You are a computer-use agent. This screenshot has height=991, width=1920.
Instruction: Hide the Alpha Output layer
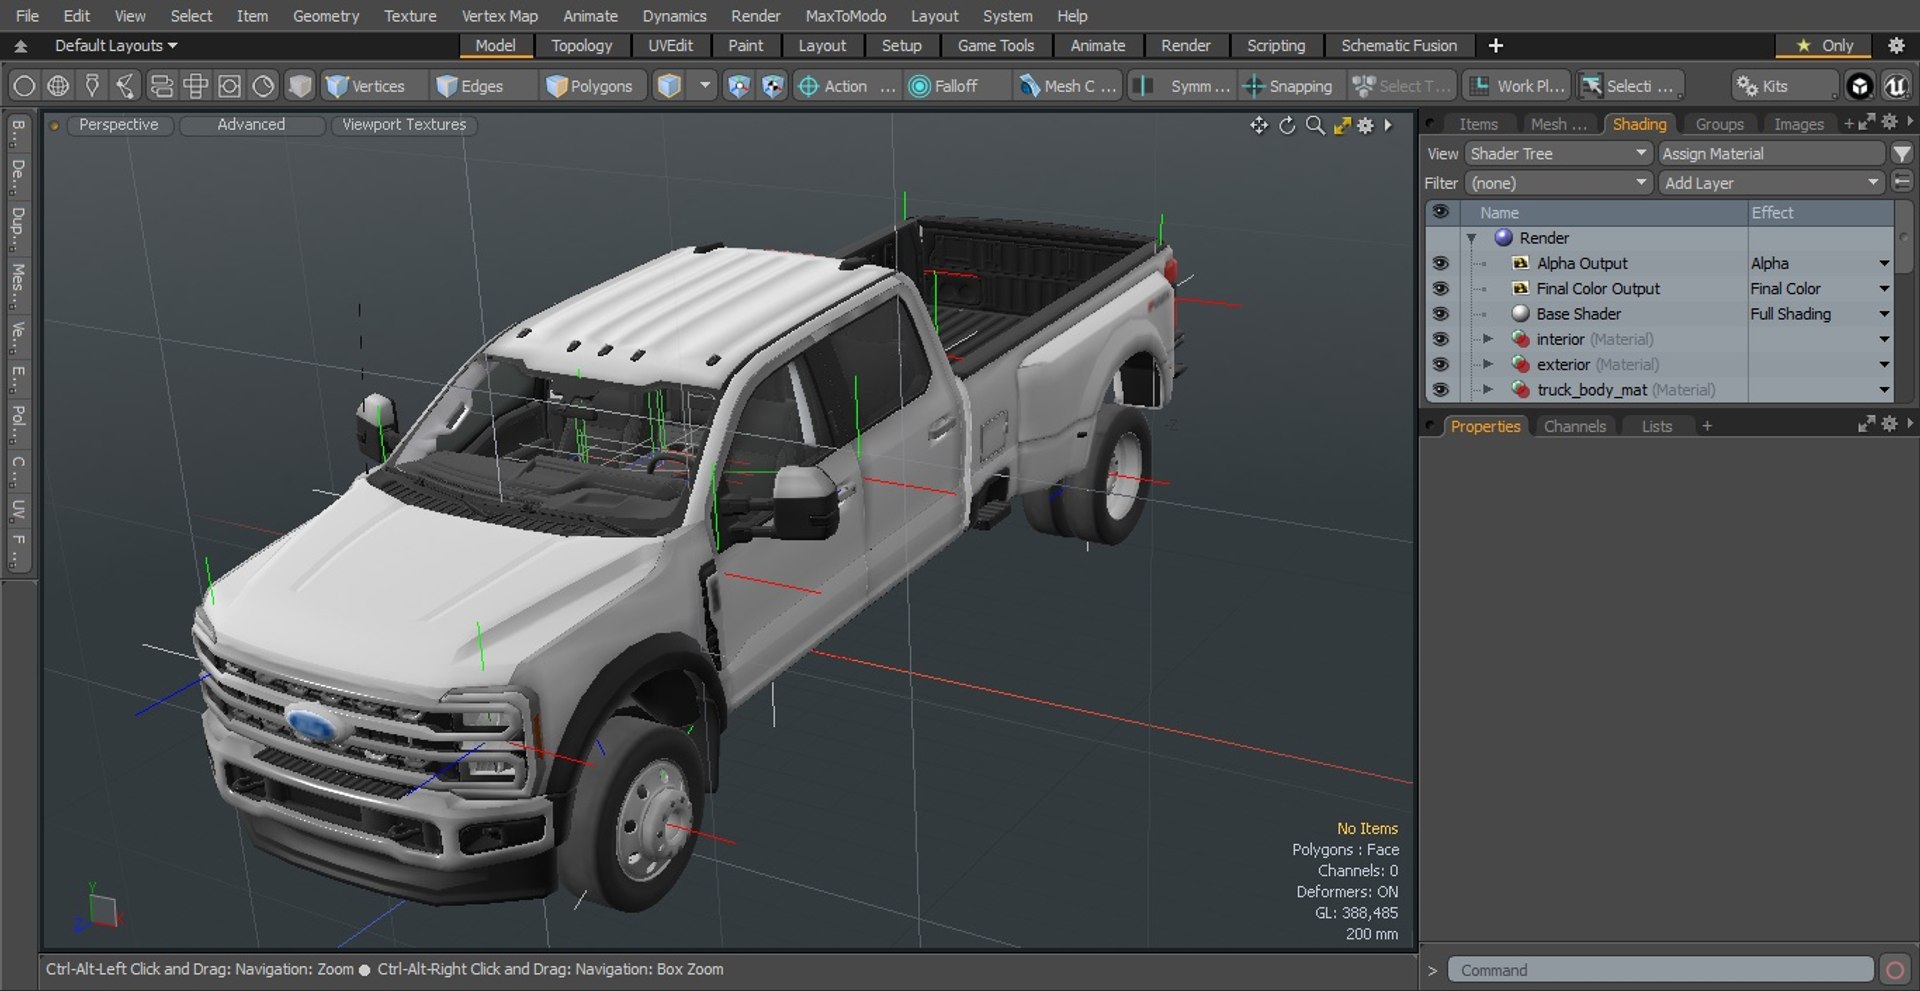(1440, 263)
